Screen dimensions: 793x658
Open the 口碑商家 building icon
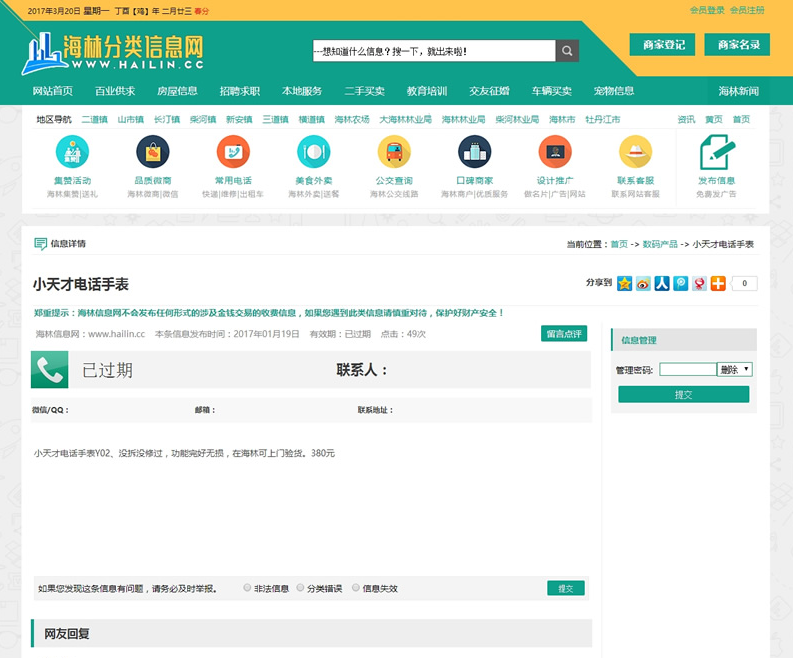(x=474, y=151)
